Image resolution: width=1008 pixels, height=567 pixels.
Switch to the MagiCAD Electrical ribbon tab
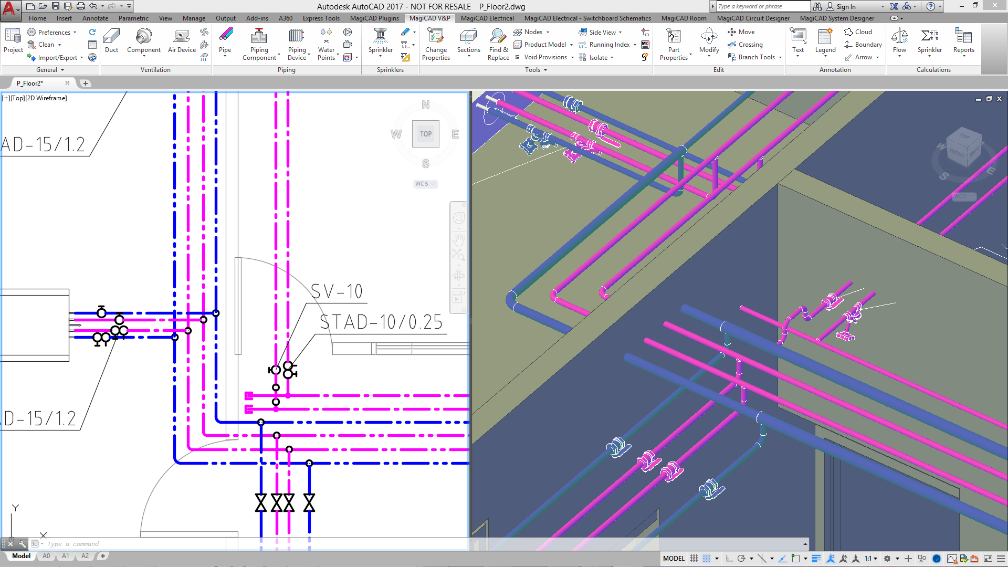coord(487,18)
